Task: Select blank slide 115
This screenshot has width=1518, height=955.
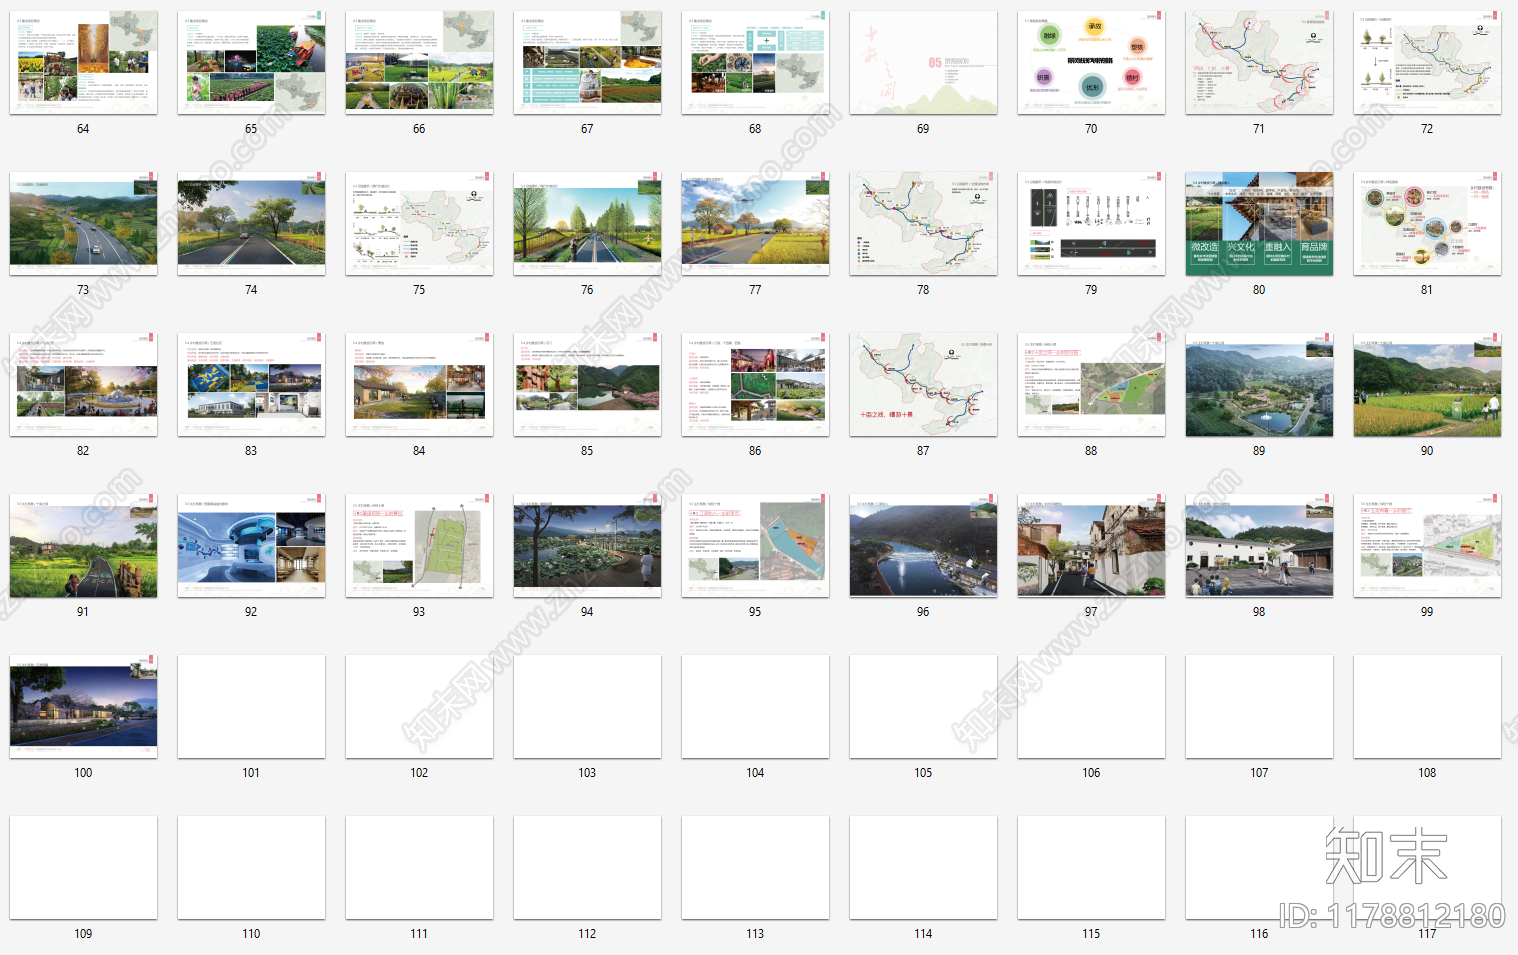Action: coord(1091,867)
